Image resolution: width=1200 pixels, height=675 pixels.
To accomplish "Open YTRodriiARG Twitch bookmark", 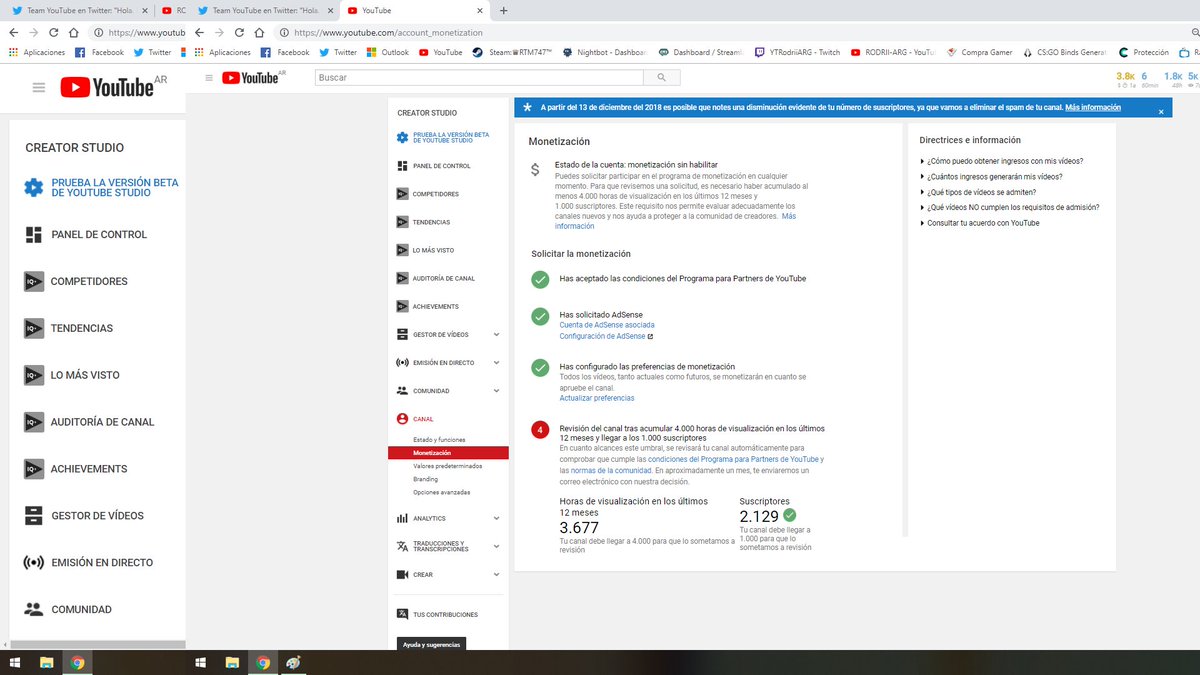I will click(x=797, y=52).
